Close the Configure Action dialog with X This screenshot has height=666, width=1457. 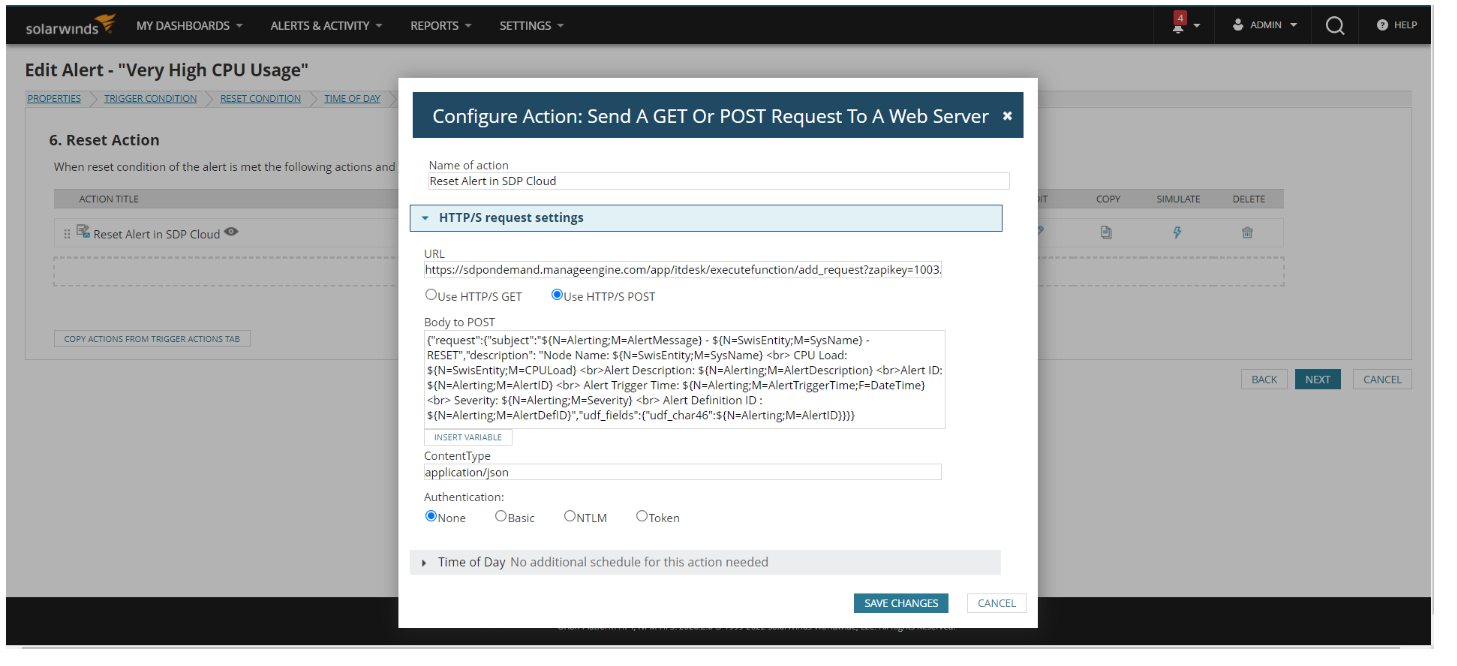pyautogui.click(x=1007, y=116)
